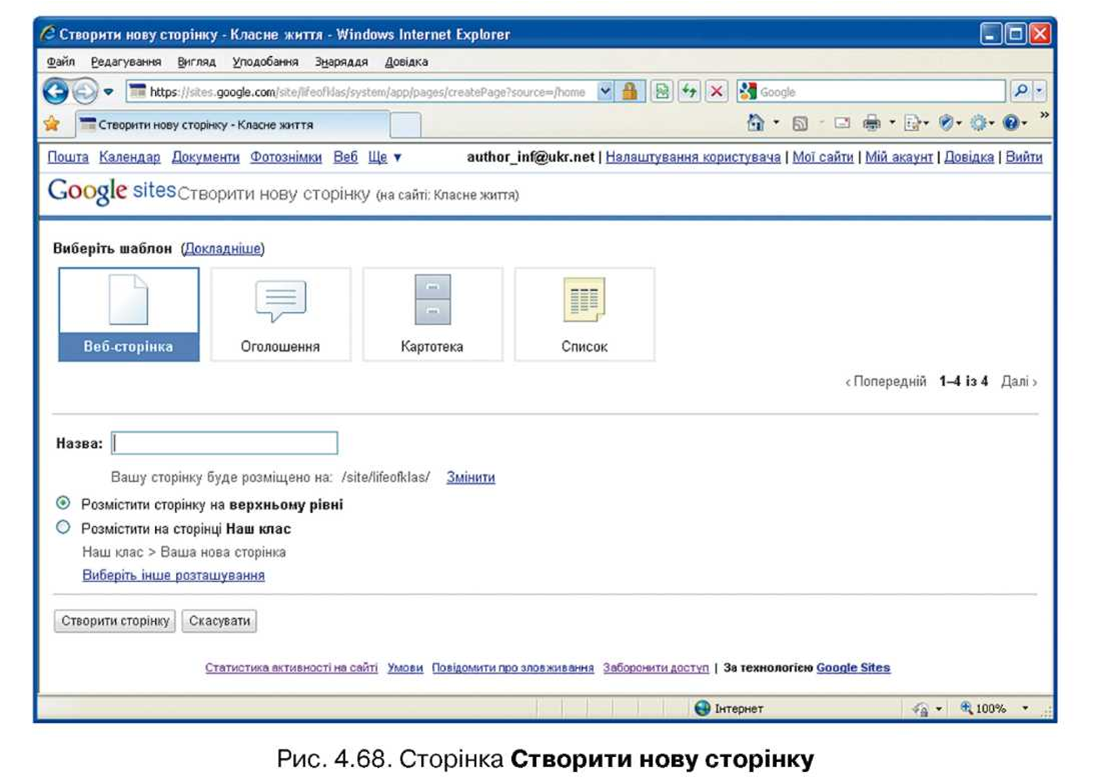Click the Read mail toolbar icon
The image size is (1094, 778).
(x=842, y=123)
